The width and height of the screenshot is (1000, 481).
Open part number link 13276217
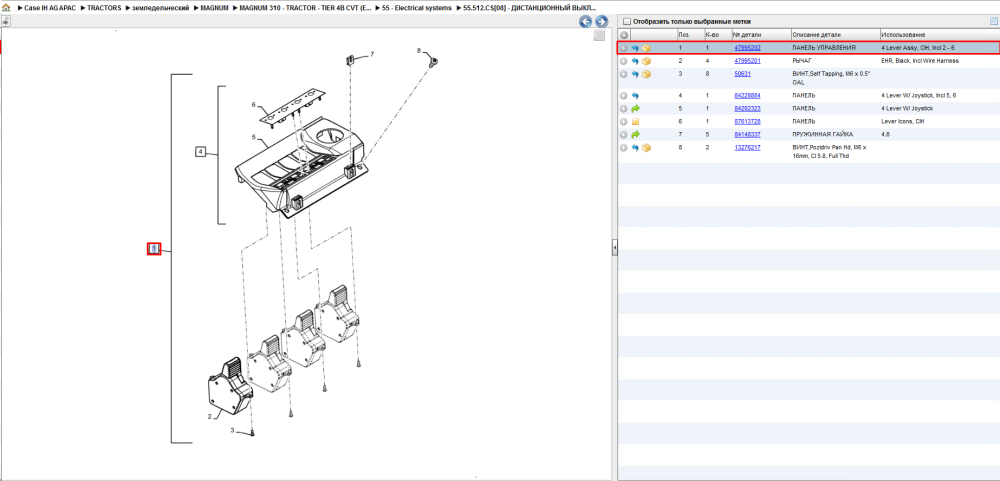pos(747,147)
